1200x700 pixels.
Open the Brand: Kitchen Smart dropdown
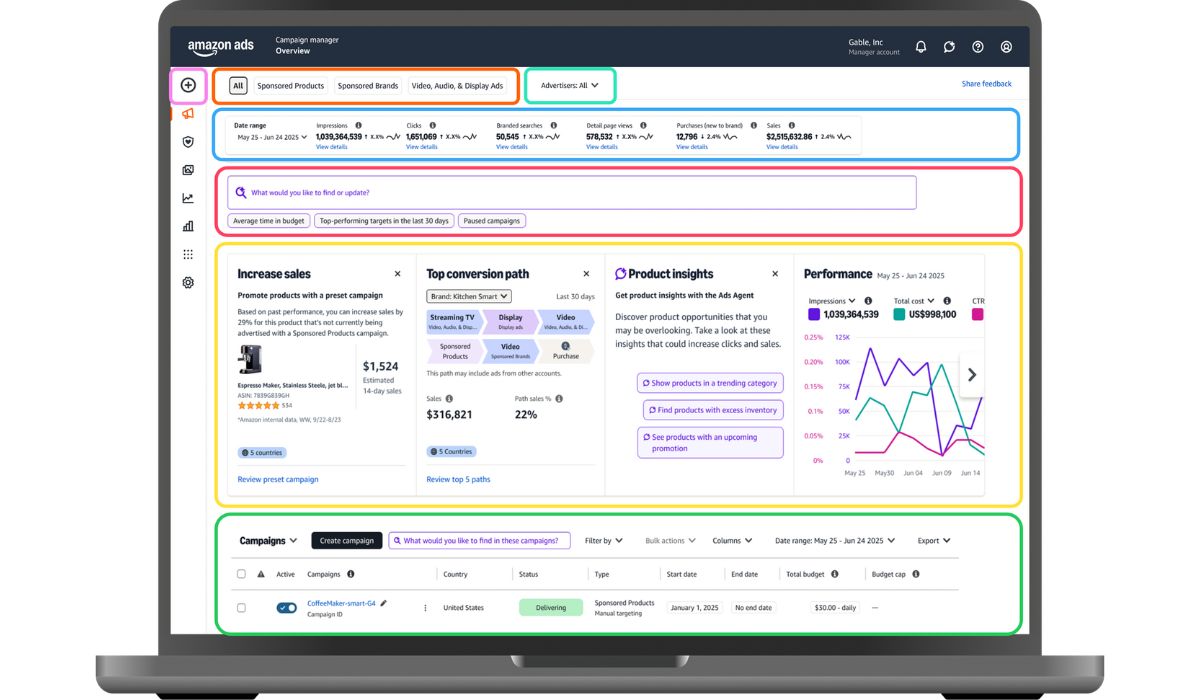[469, 296]
